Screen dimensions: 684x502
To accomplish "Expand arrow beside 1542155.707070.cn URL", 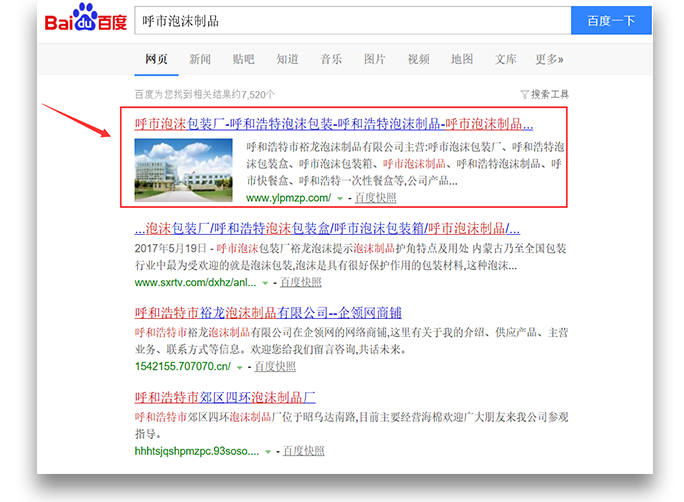I will coord(239,367).
